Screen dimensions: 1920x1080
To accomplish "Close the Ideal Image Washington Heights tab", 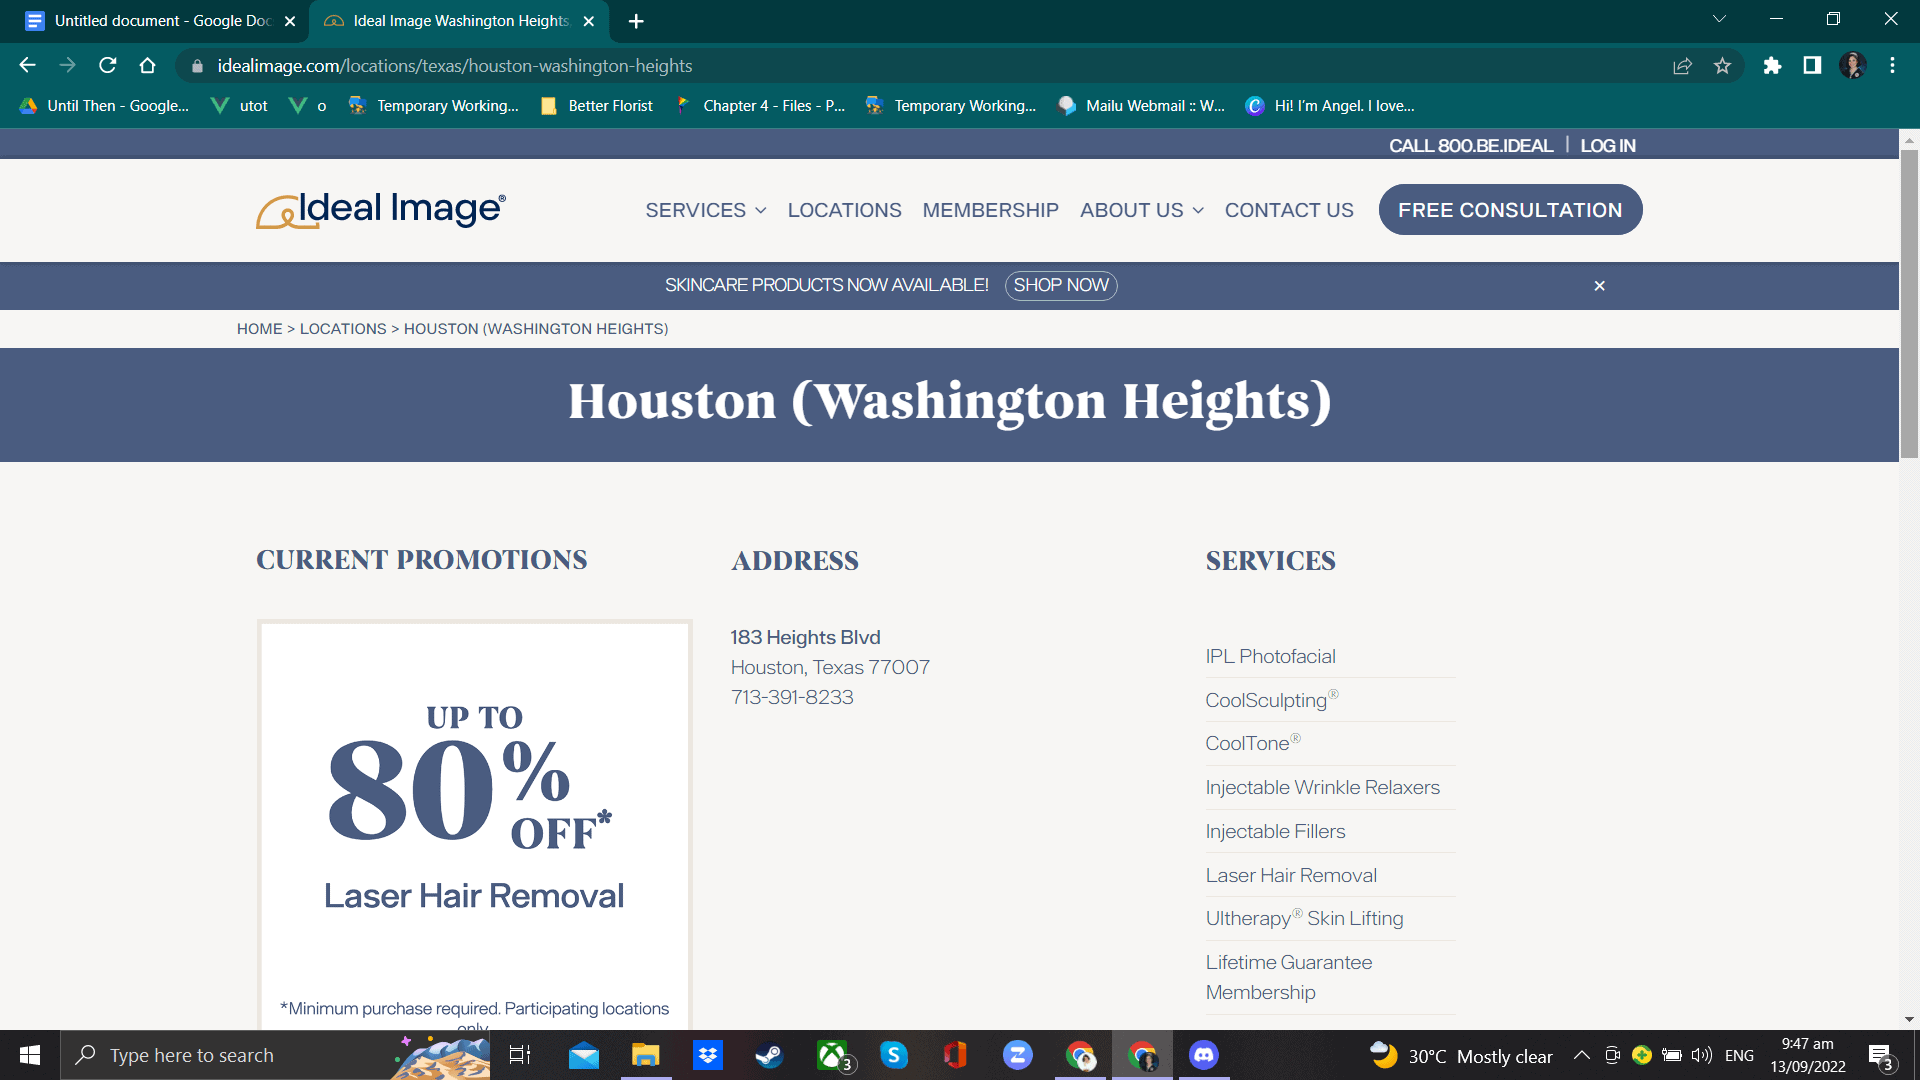I will coord(589,21).
